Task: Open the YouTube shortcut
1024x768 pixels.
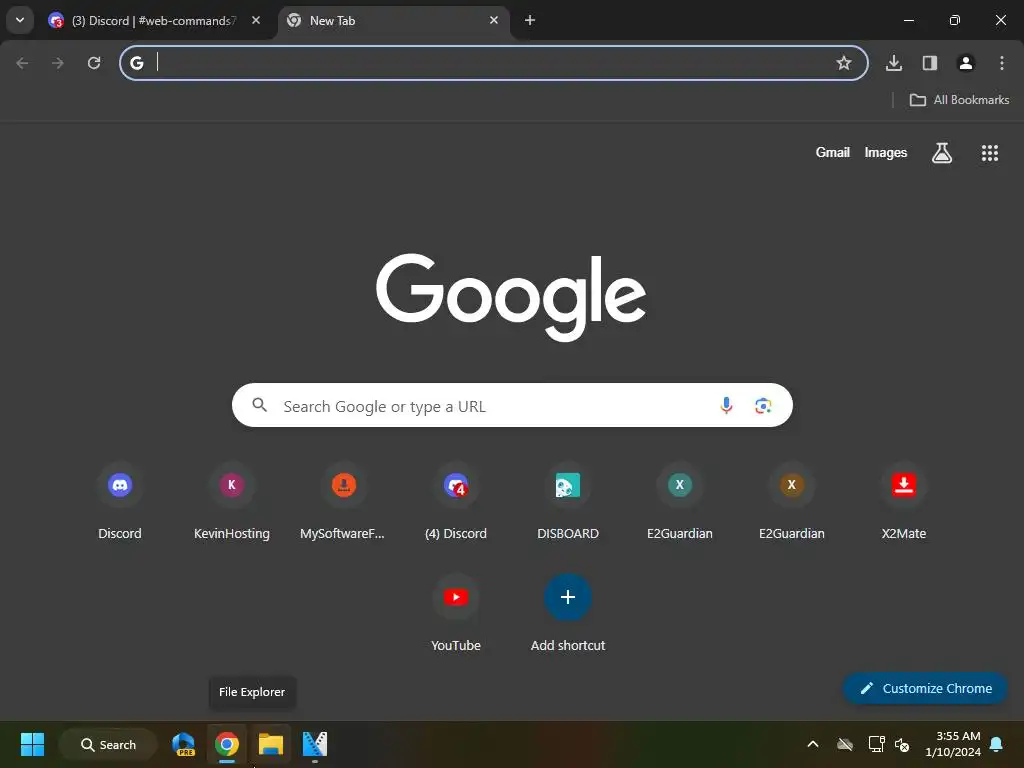Action: click(456, 614)
